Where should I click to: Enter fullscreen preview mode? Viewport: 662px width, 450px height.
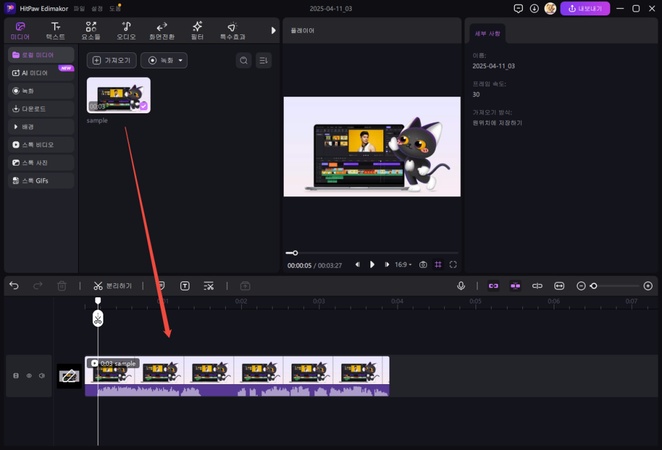[453, 265]
